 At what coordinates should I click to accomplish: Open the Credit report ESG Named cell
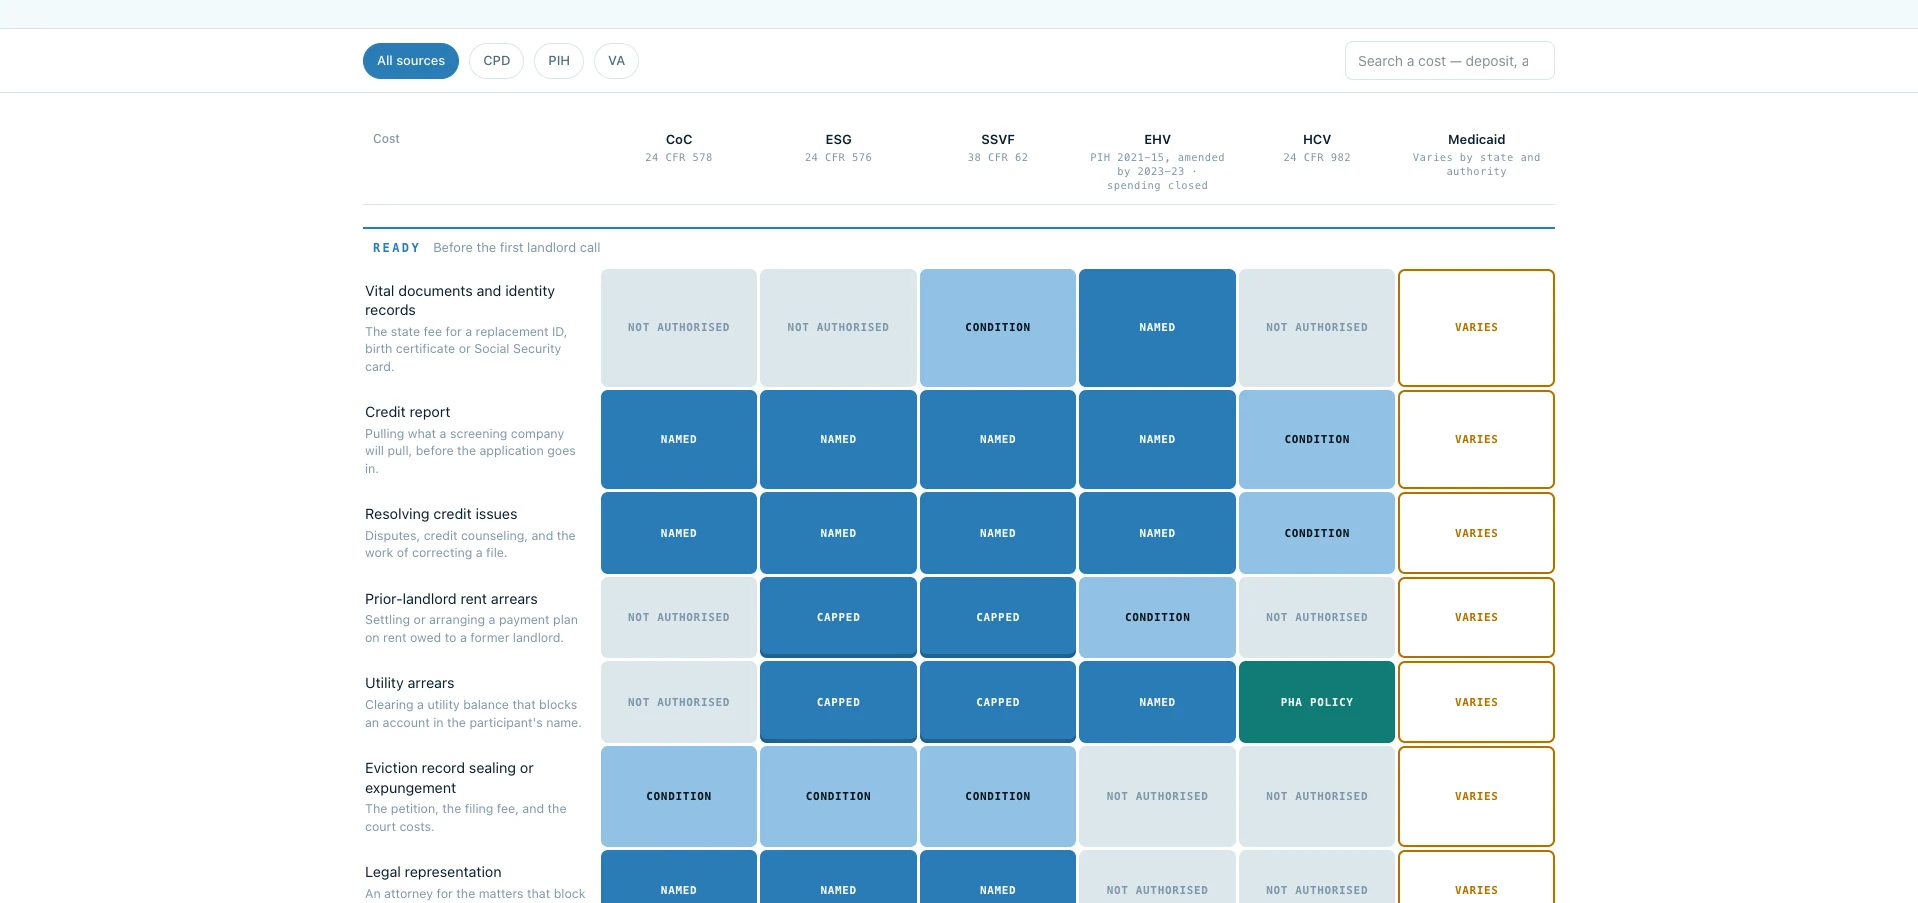pos(838,439)
